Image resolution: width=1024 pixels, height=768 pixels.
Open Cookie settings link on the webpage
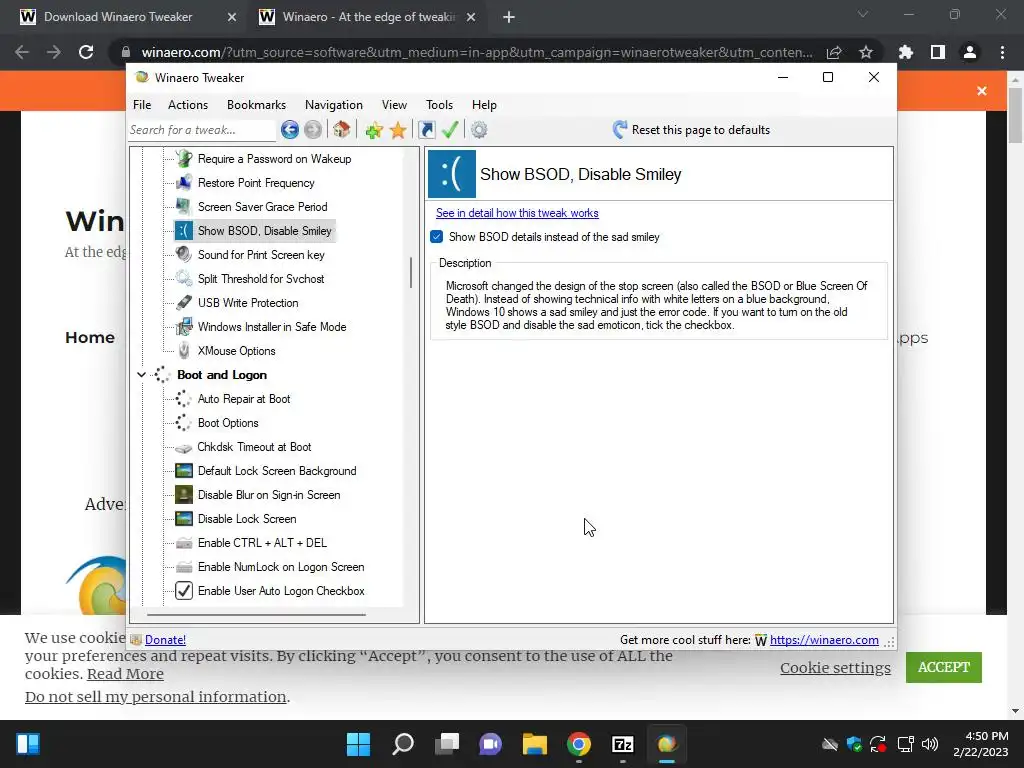pyautogui.click(x=835, y=667)
